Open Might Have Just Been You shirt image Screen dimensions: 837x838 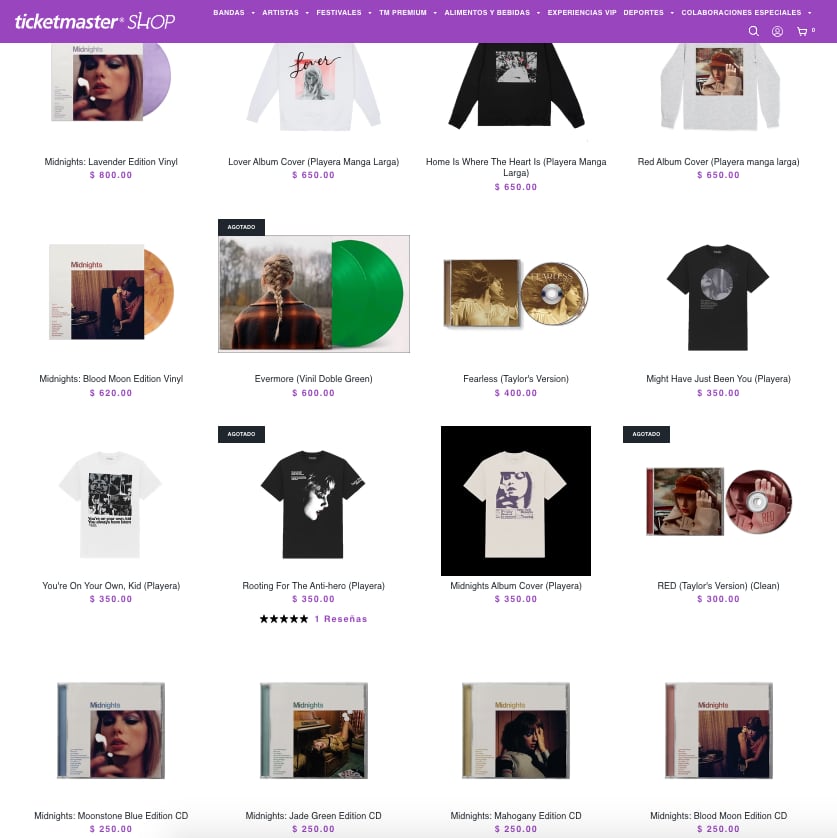point(718,297)
